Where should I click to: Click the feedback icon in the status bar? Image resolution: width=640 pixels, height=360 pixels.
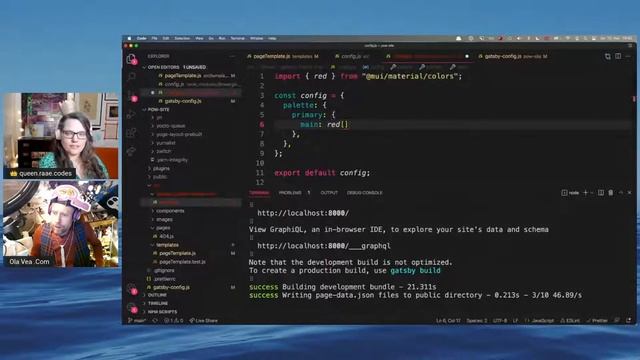(617, 320)
